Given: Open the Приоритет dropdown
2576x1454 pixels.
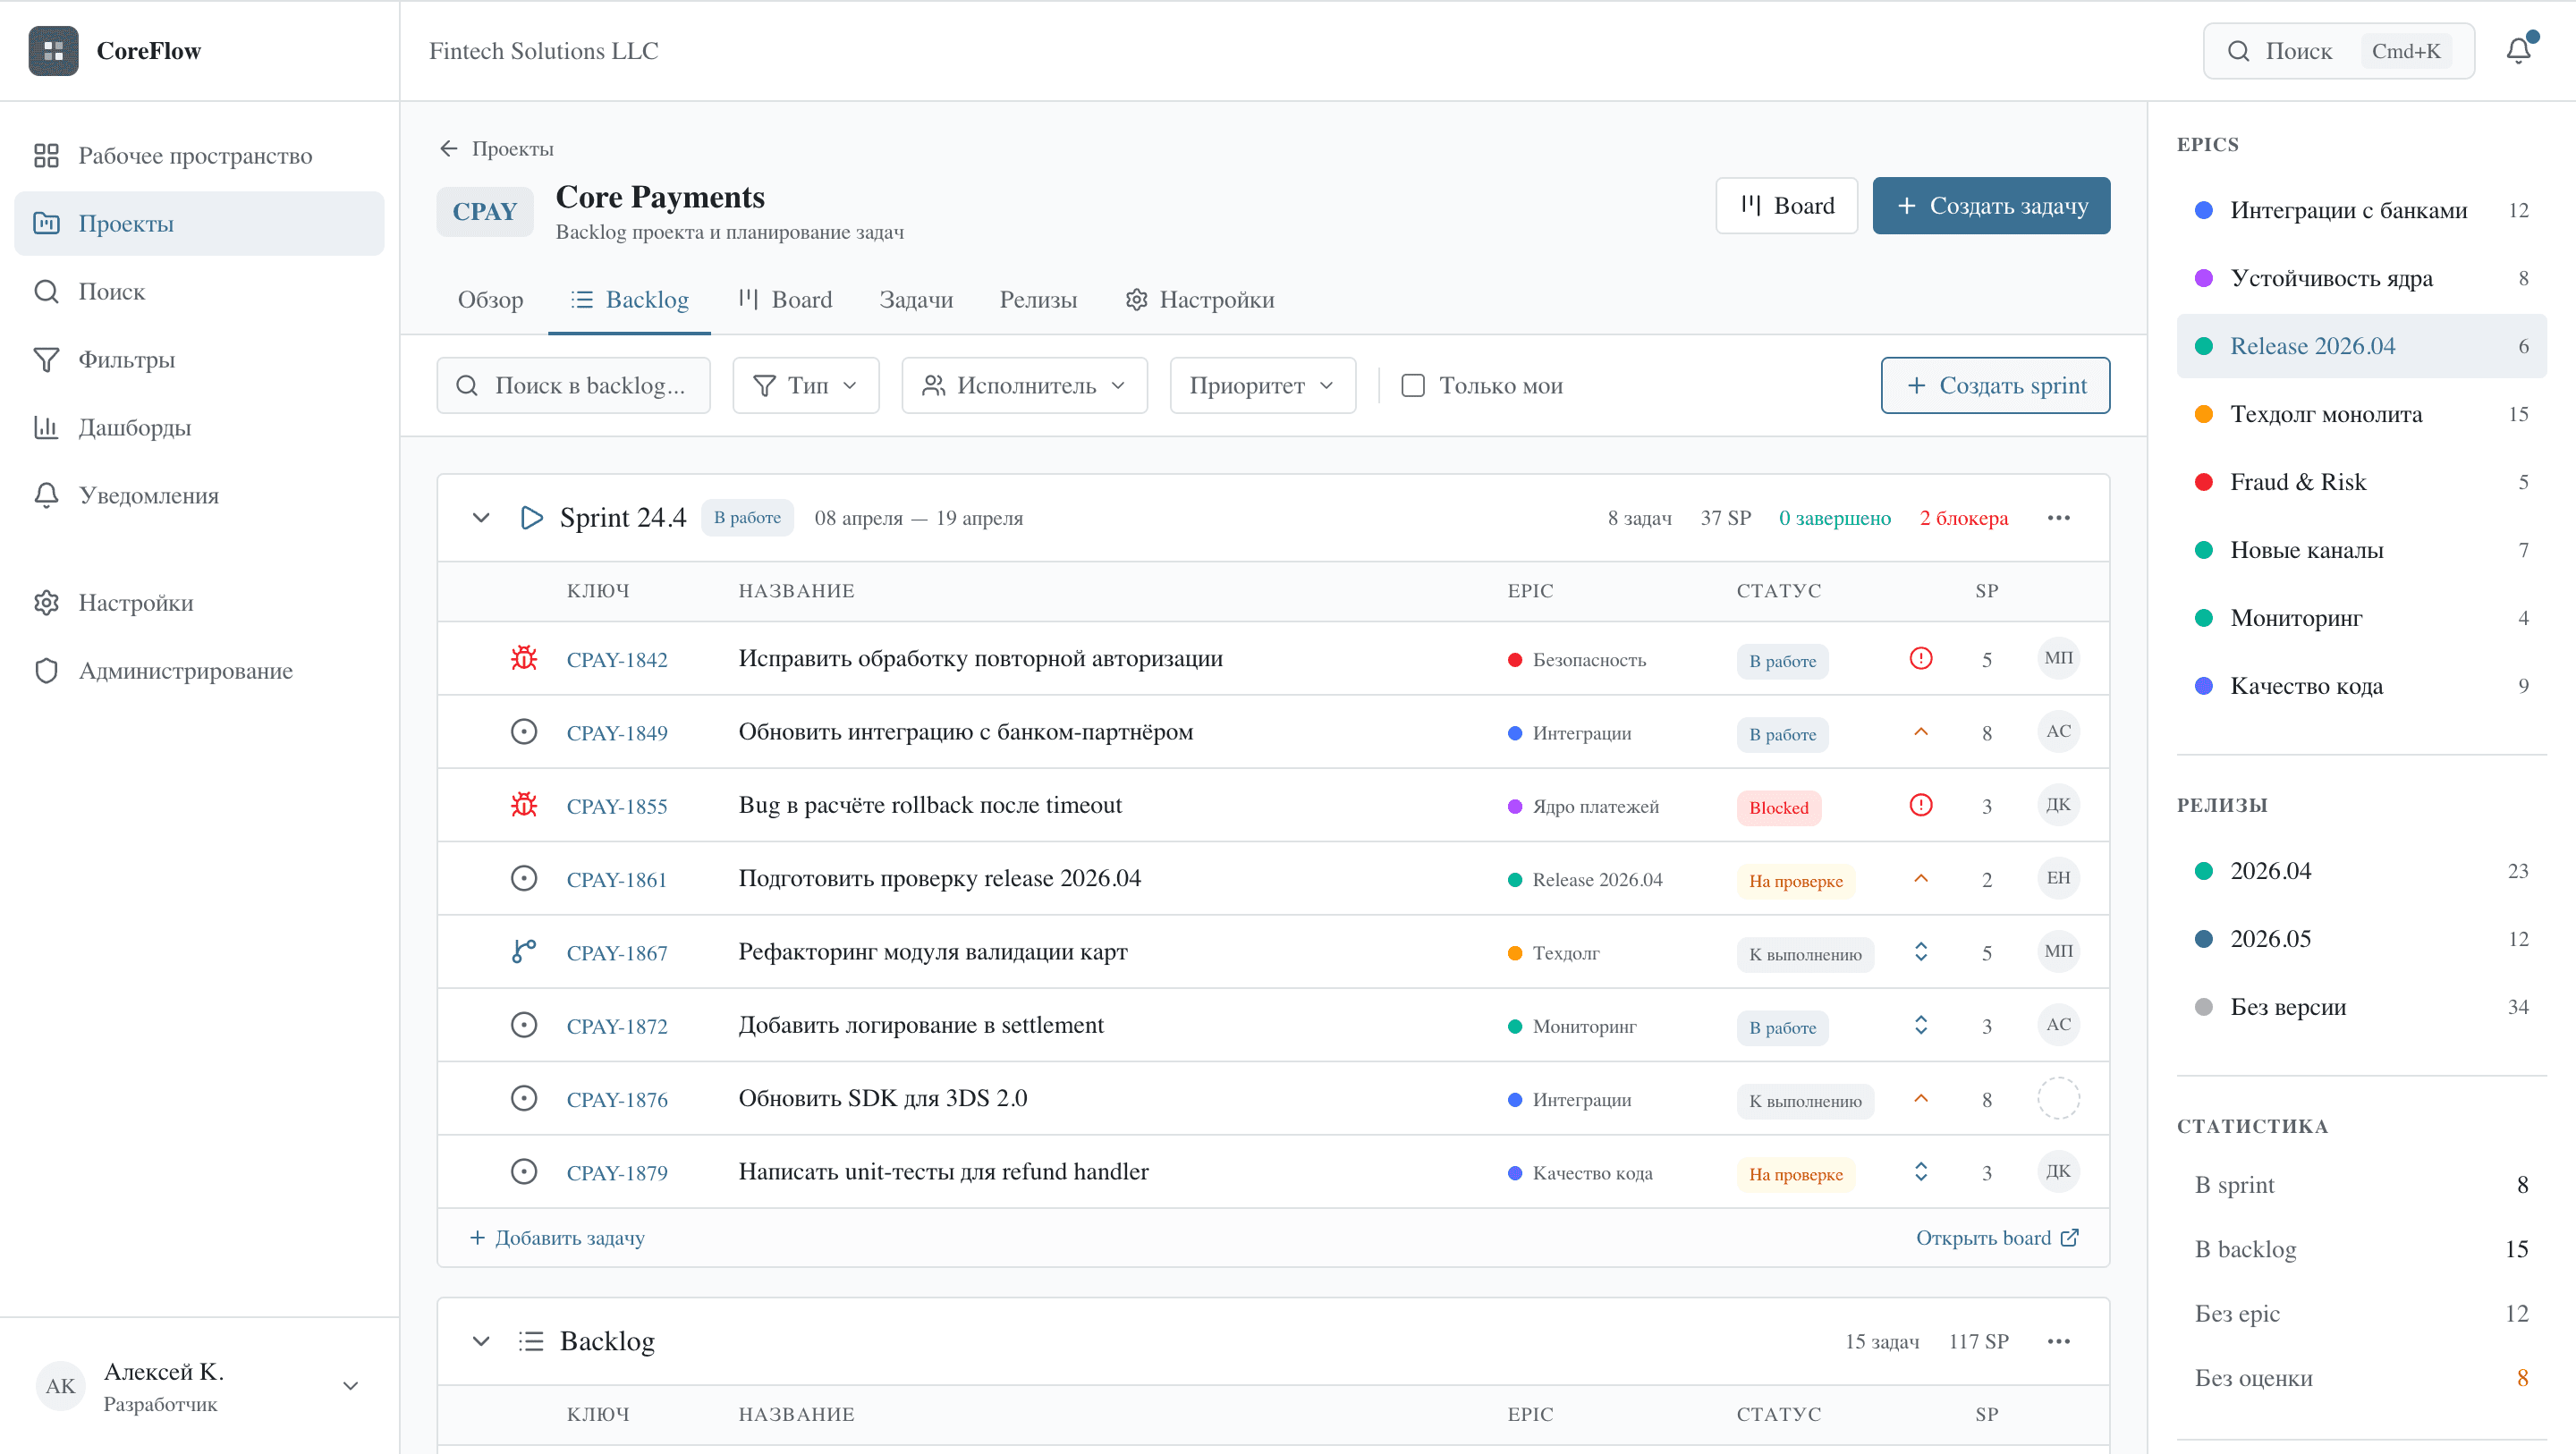Looking at the screenshot, I should click(x=1261, y=385).
